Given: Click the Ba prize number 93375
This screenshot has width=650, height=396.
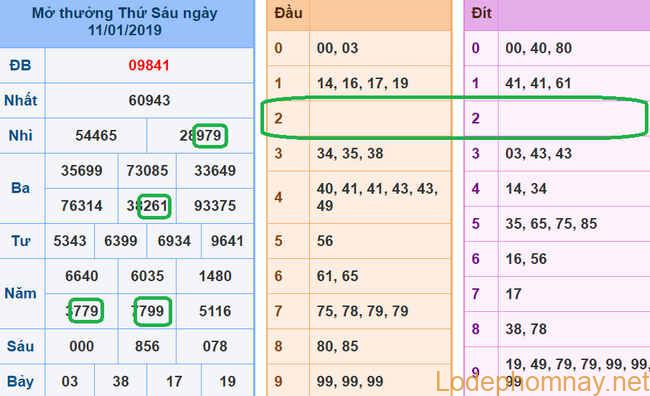Looking at the screenshot, I should point(215,206).
